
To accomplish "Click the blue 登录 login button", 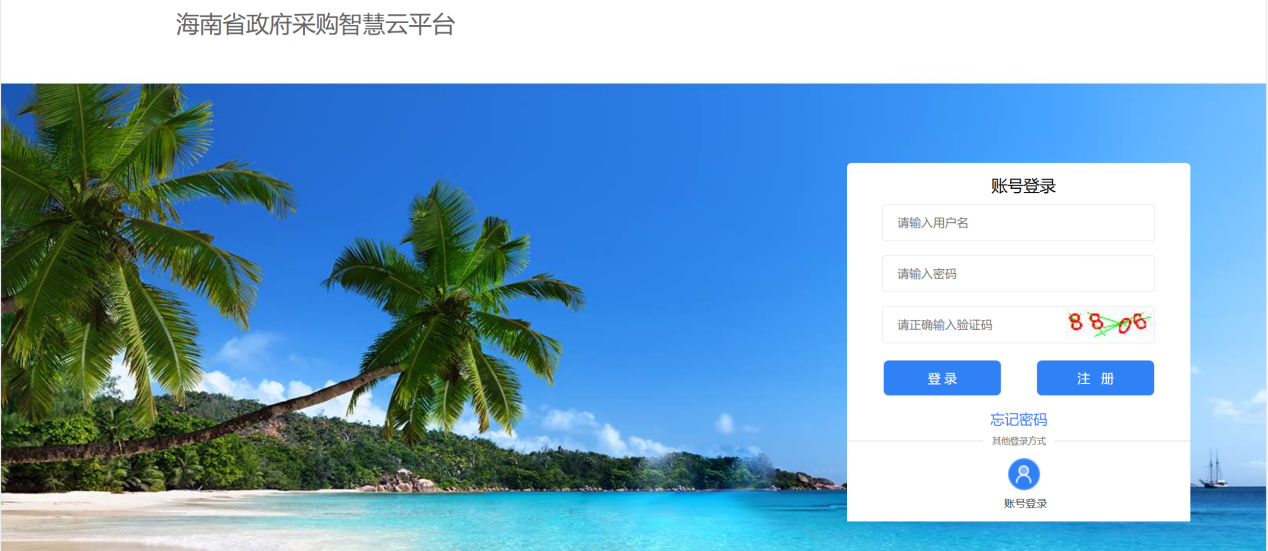I will (942, 378).
